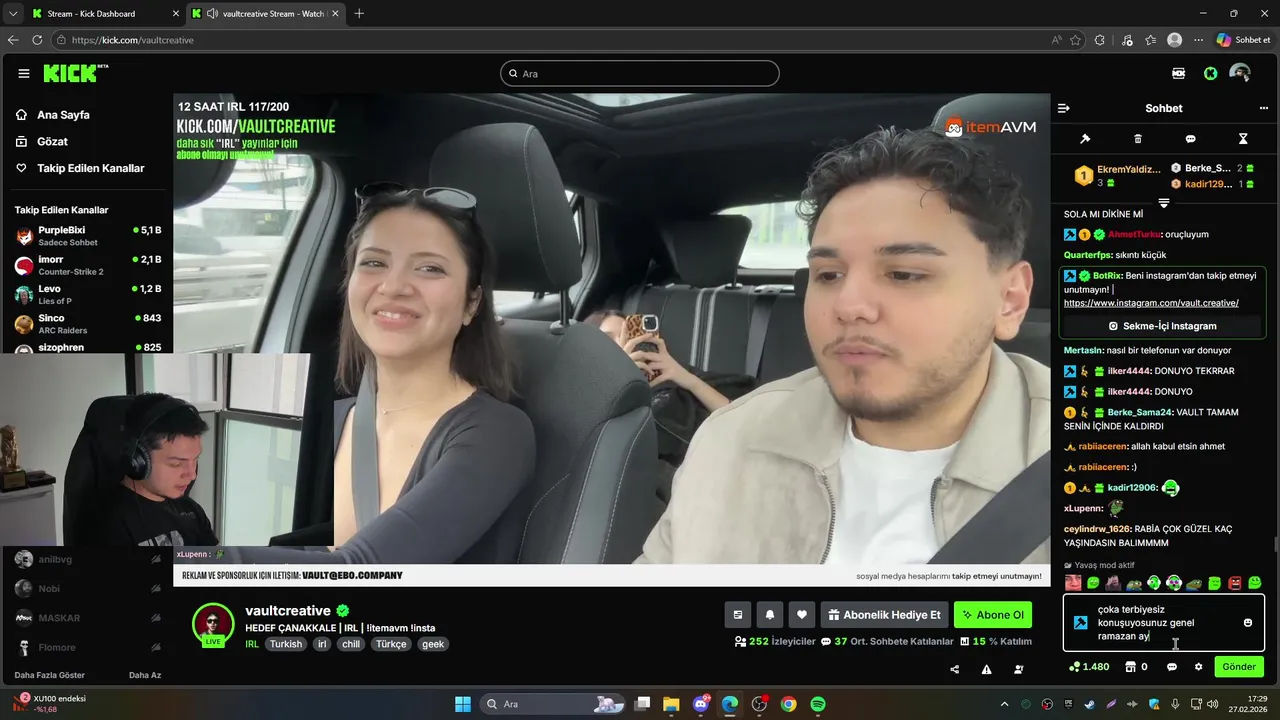Toggle the notification bell for vaultcreative
This screenshot has width=1280, height=720.
[770, 615]
